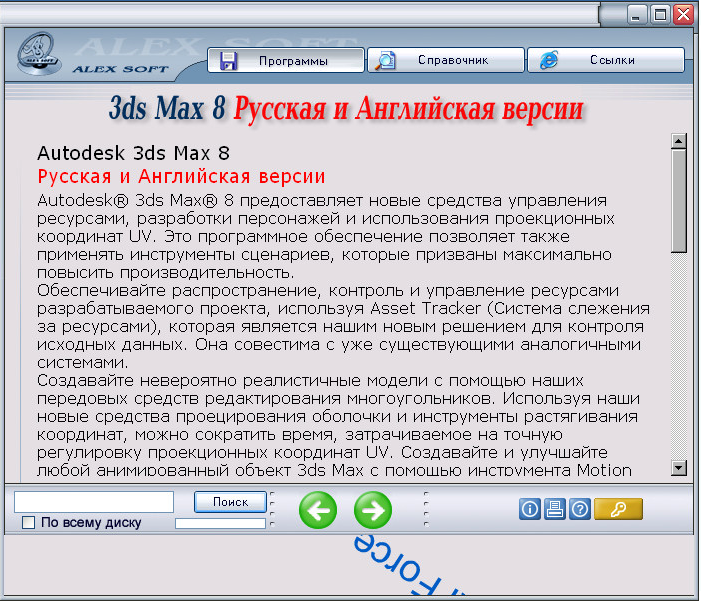The image size is (701, 601).
Task: Open the Ссылки tab
Action: tap(605, 60)
